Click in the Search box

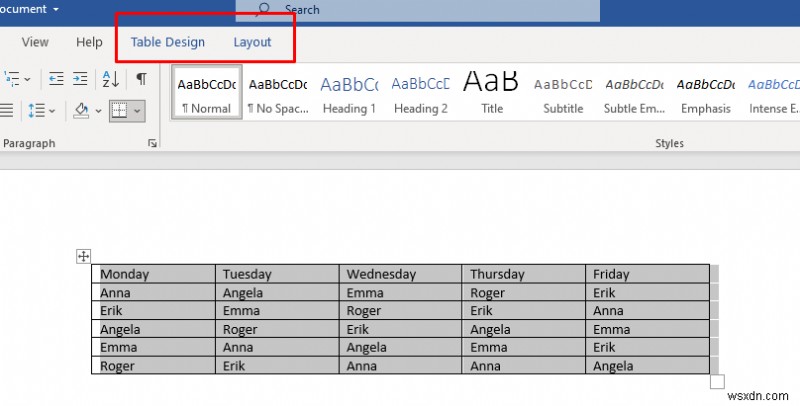[417, 10]
